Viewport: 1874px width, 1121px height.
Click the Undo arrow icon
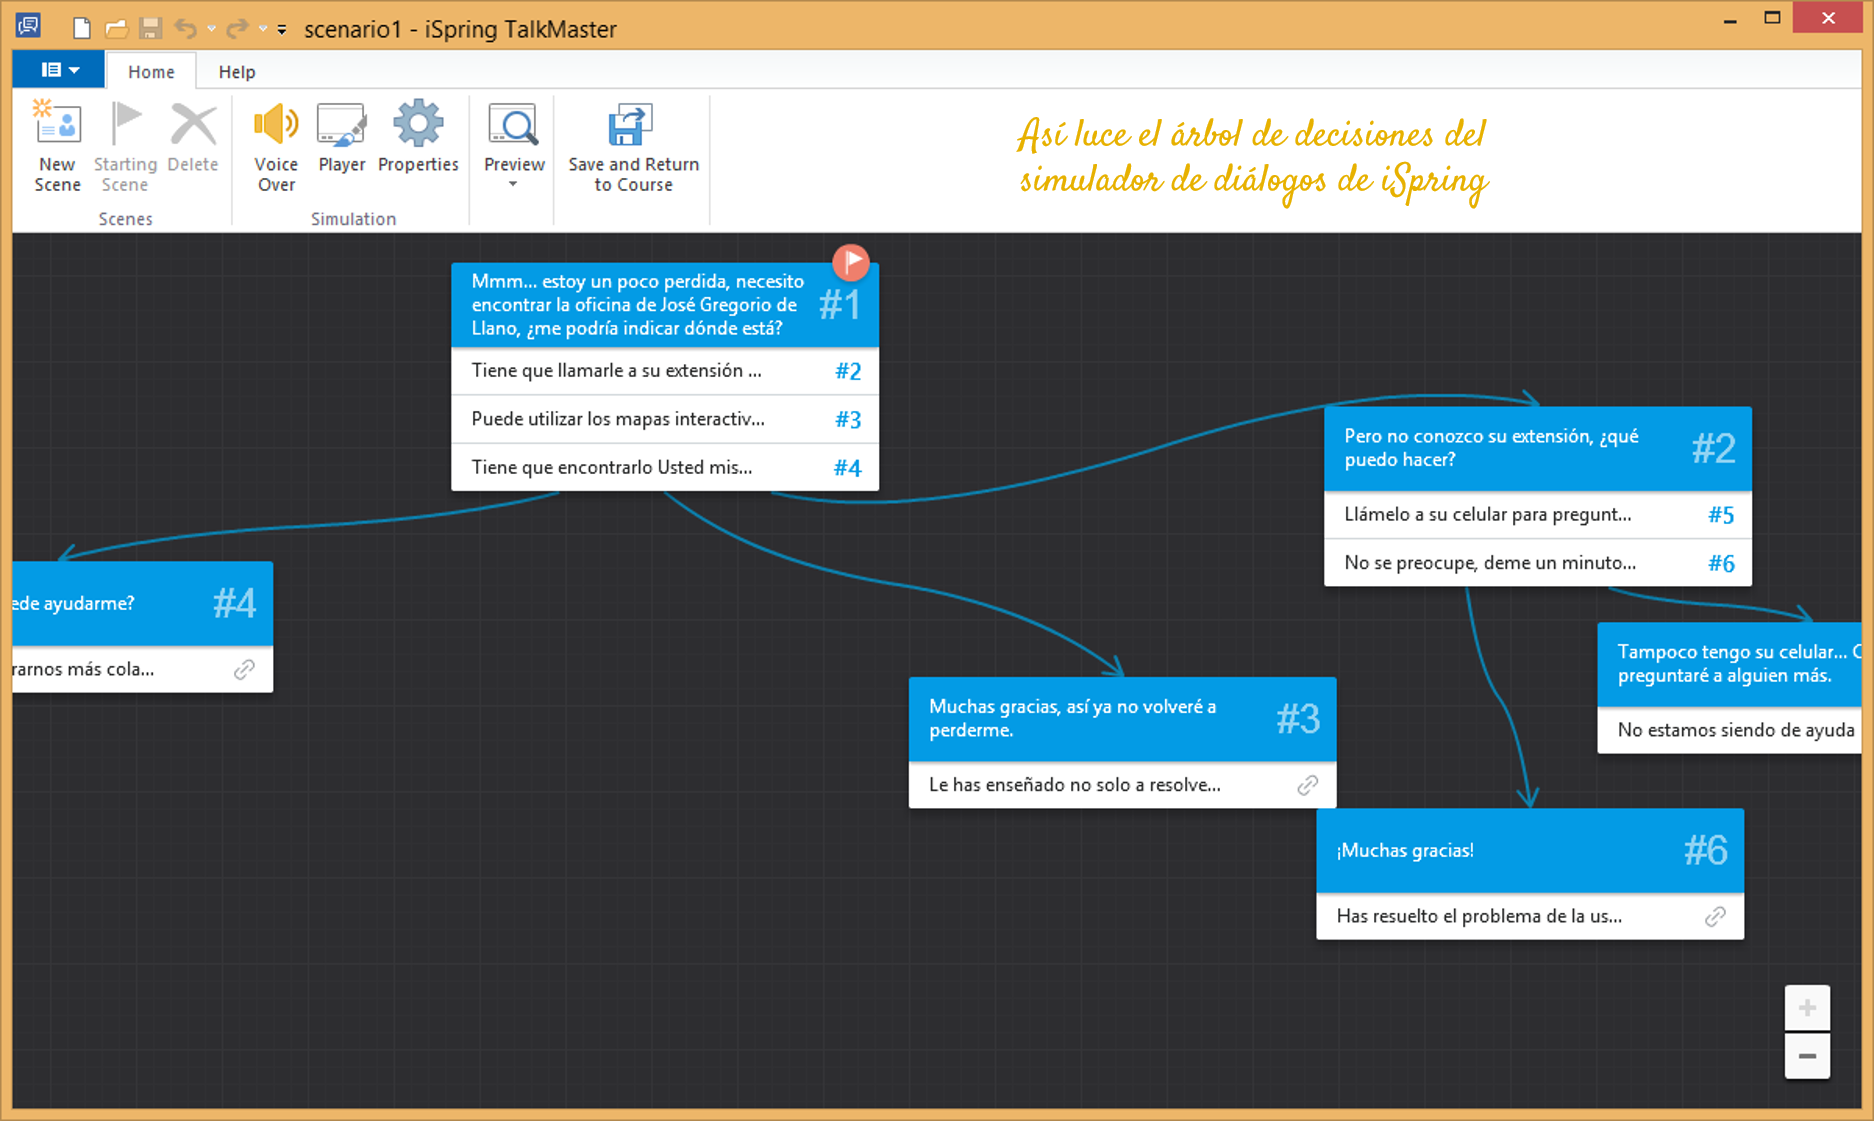click(185, 28)
